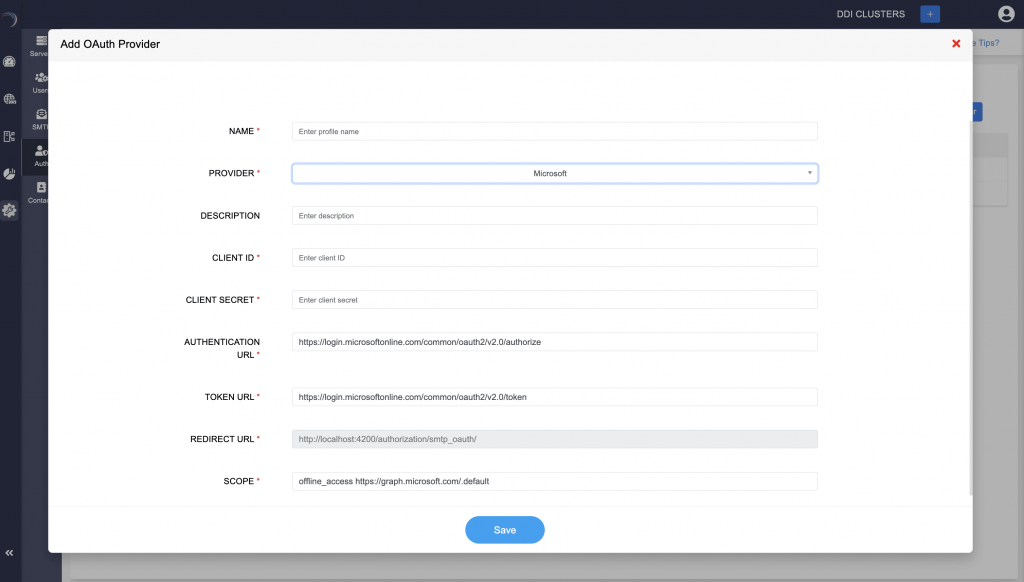Click the blue plus button near DDI CLUSTERS

point(930,13)
